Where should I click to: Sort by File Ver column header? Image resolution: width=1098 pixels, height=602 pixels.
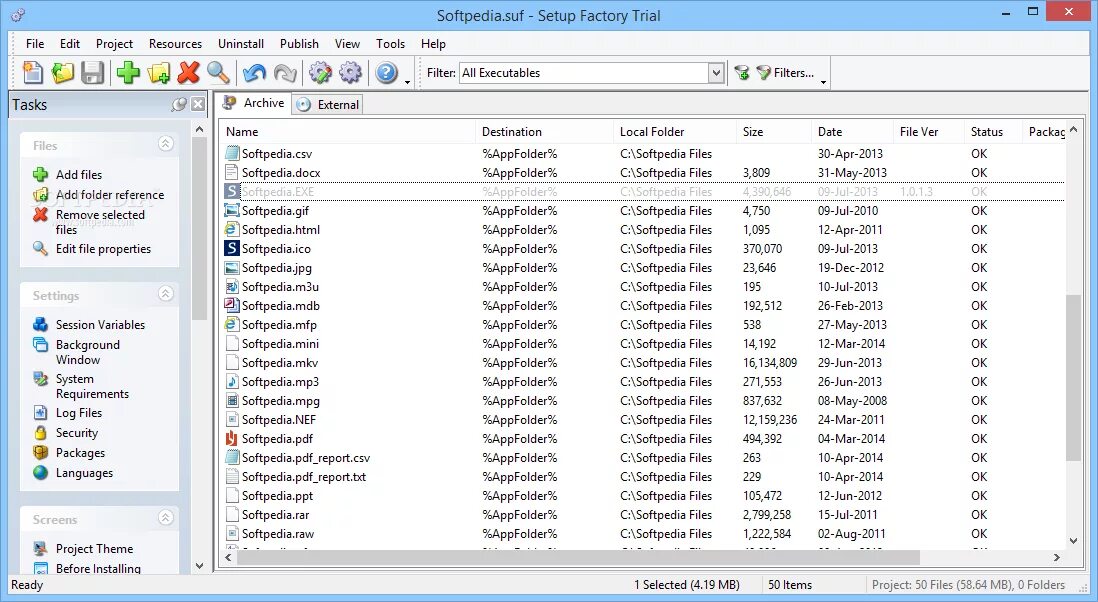[929, 132]
